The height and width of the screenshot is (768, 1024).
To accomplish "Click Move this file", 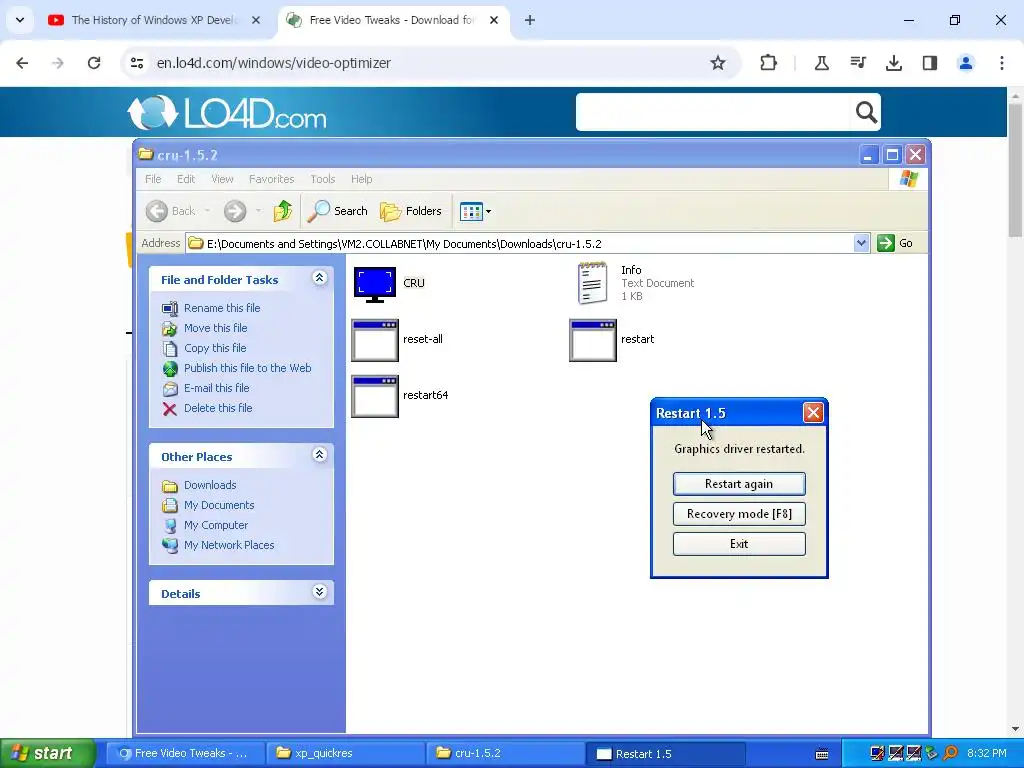I will pyautogui.click(x=216, y=328).
